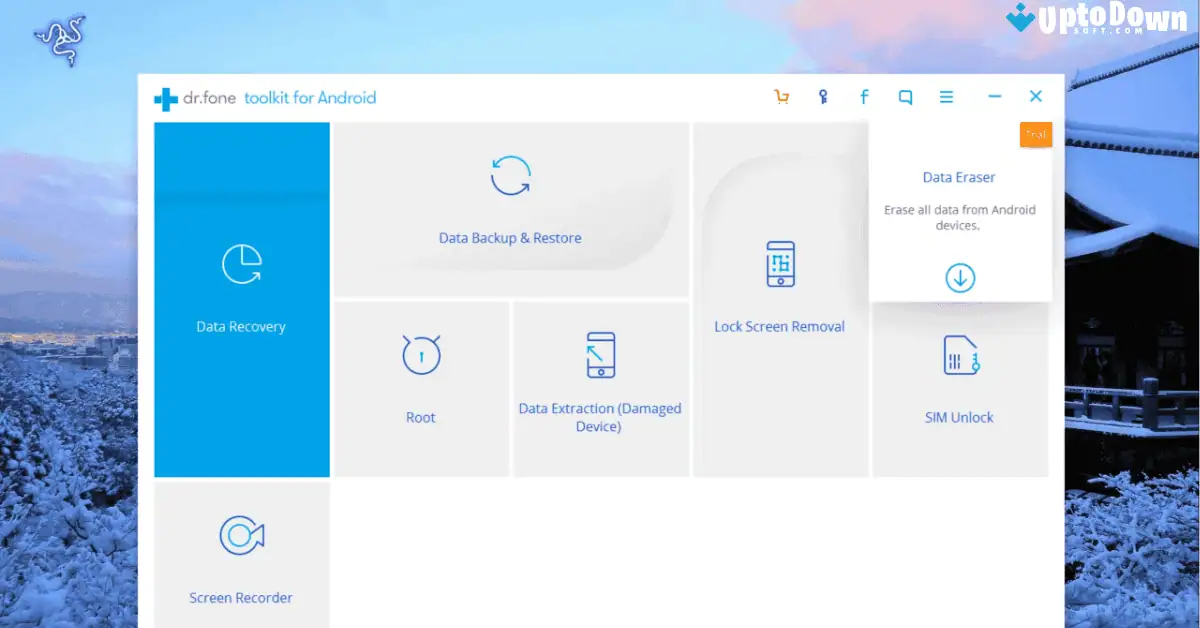Start the Screen Recorder tool
Image resolution: width=1200 pixels, height=628 pixels.
pos(240,550)
